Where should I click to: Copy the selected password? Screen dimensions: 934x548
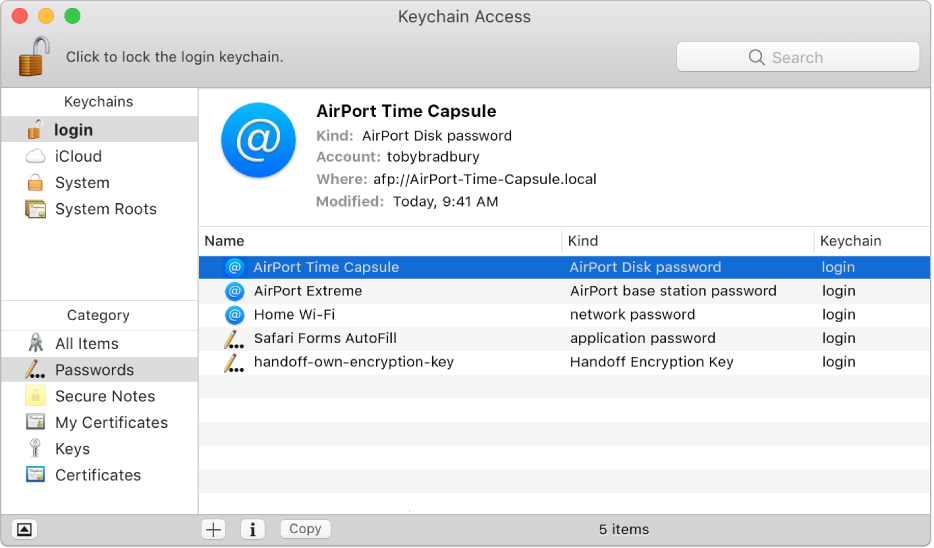coord(305,529)
